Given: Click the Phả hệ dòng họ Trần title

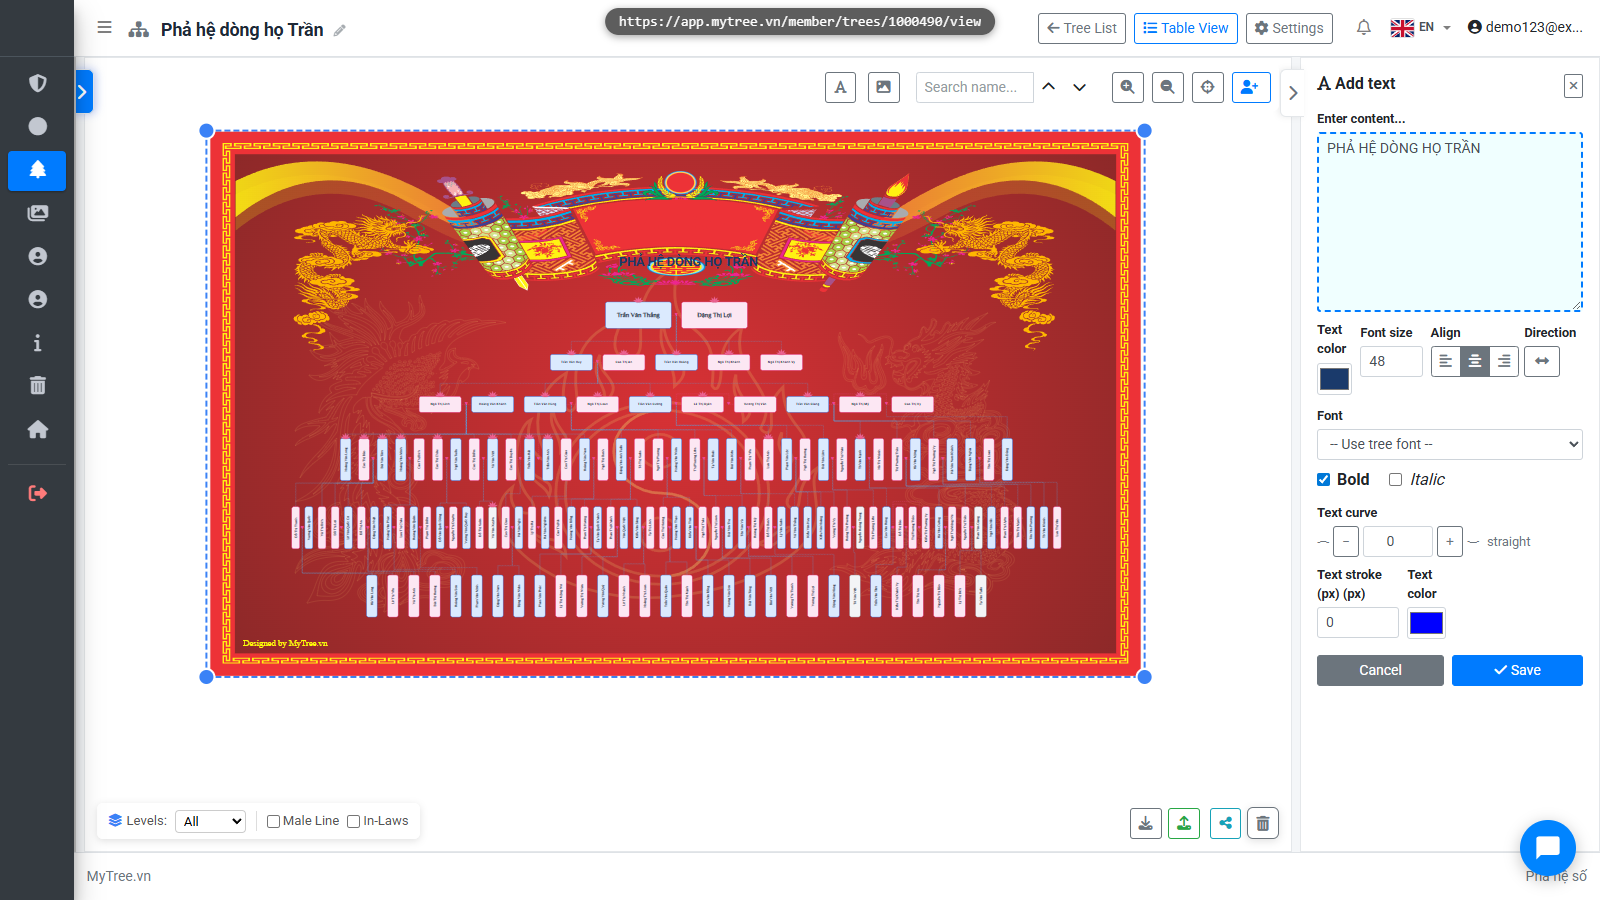Looking at the screenshot, I should pos(242,30).
